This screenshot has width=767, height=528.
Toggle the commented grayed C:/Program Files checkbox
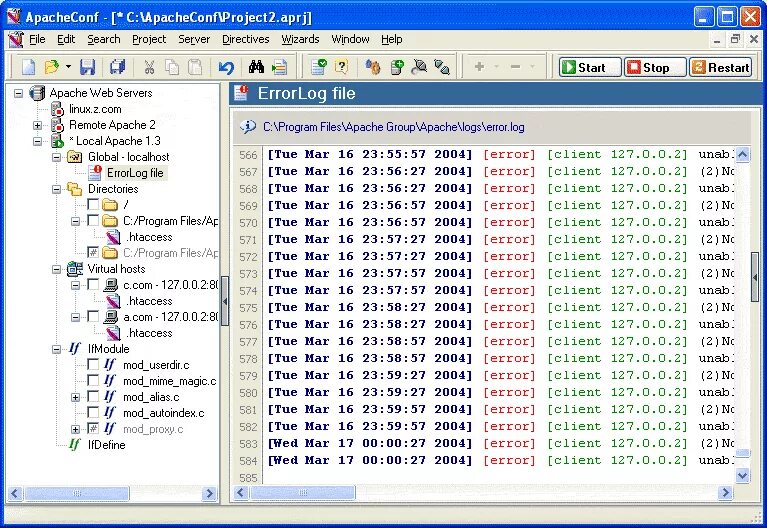(x=93, y=253)
